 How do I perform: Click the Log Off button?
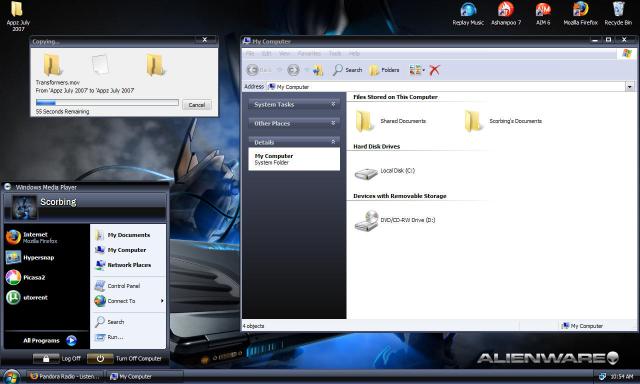coord(57,359)
